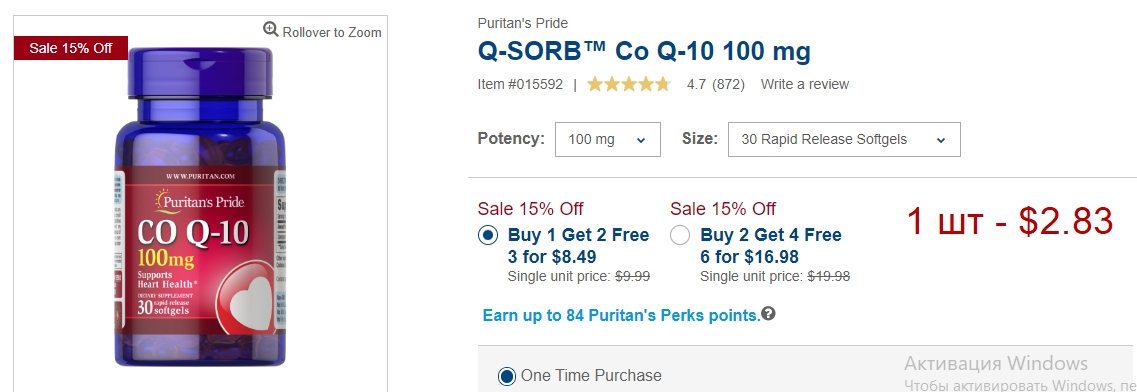Choose the One Time Purchase radio option

(507, 376)
